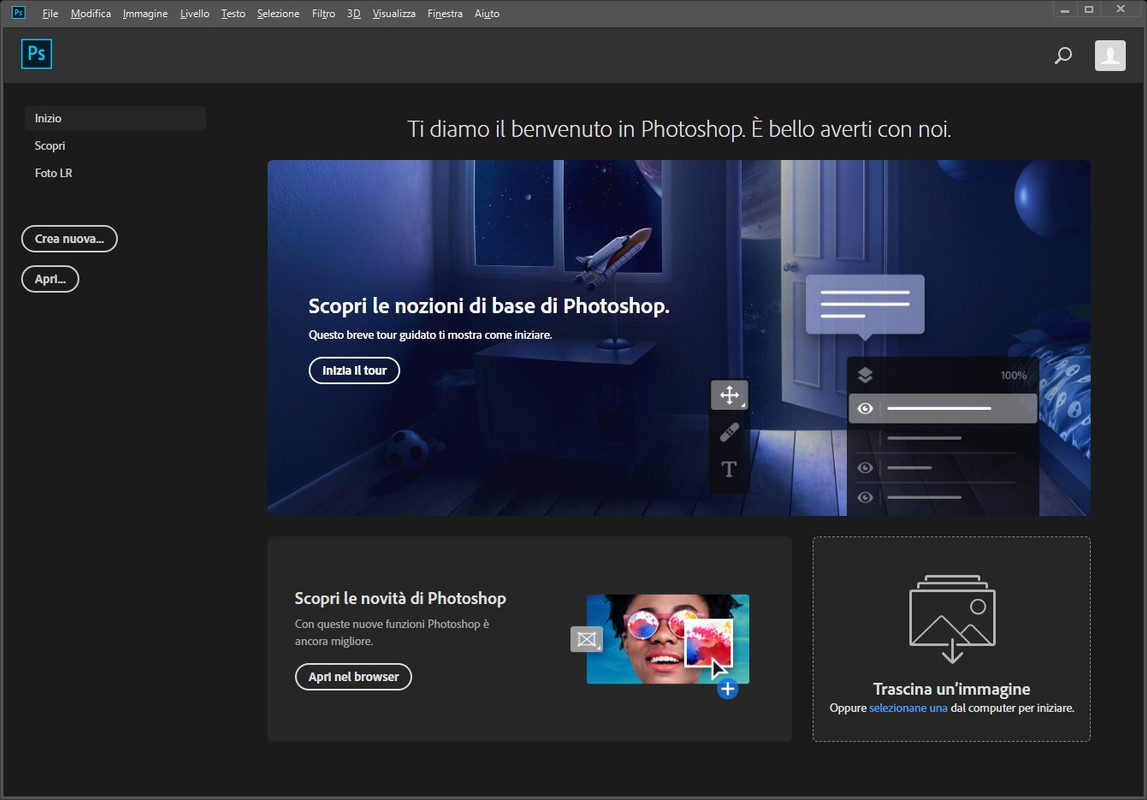Open the Livello menu
Image resolution: width=1147 pixels, height=800 pixels.
point(195,13)
